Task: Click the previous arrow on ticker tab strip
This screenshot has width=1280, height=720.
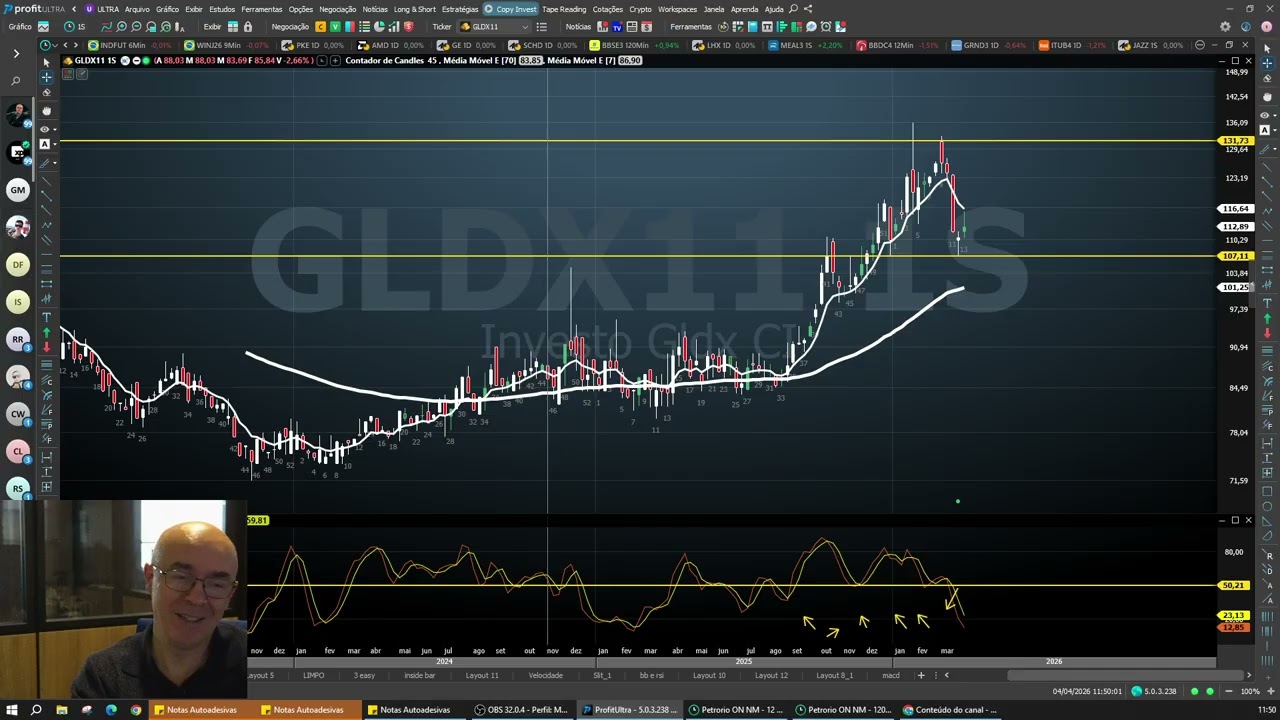Action: point(66,45)
